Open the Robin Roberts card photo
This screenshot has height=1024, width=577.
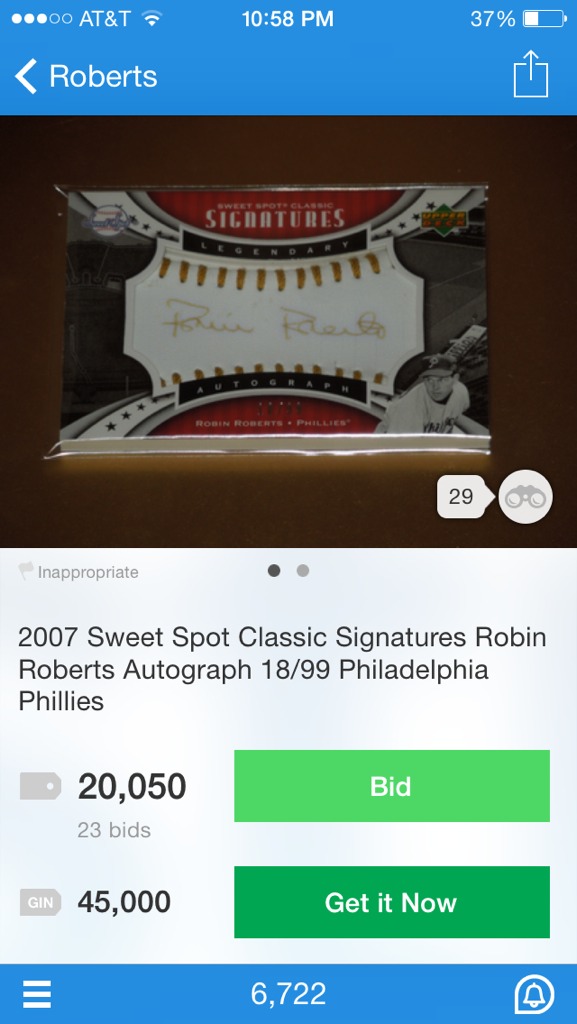pos(274,317)
